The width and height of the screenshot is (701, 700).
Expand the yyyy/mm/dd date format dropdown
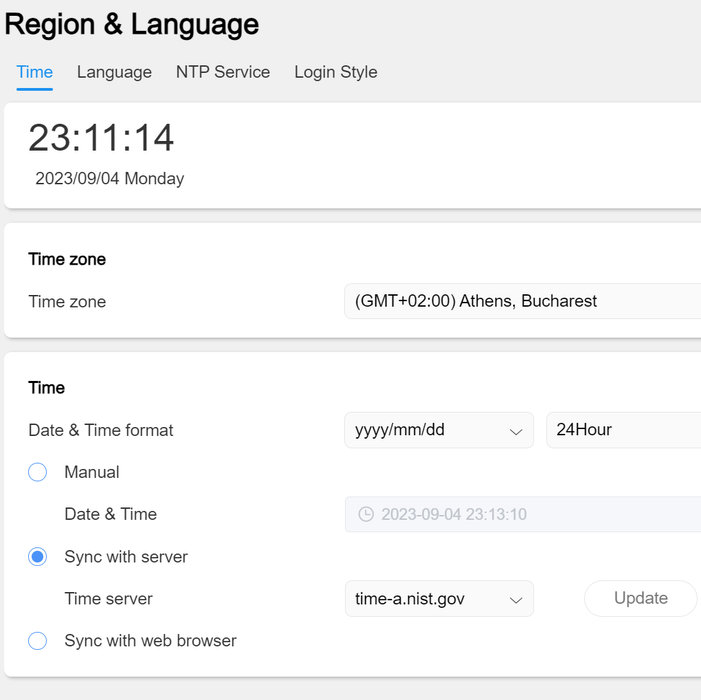438,430
